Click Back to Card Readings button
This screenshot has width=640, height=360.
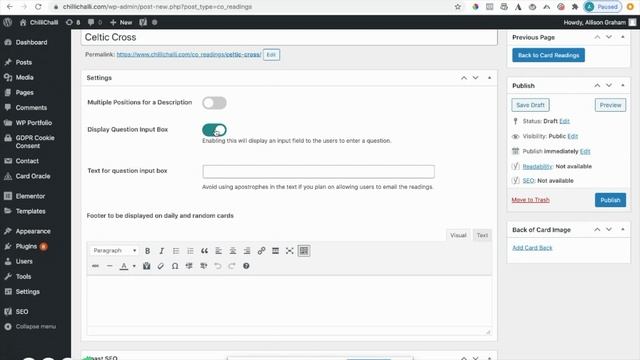click(548, 55)
